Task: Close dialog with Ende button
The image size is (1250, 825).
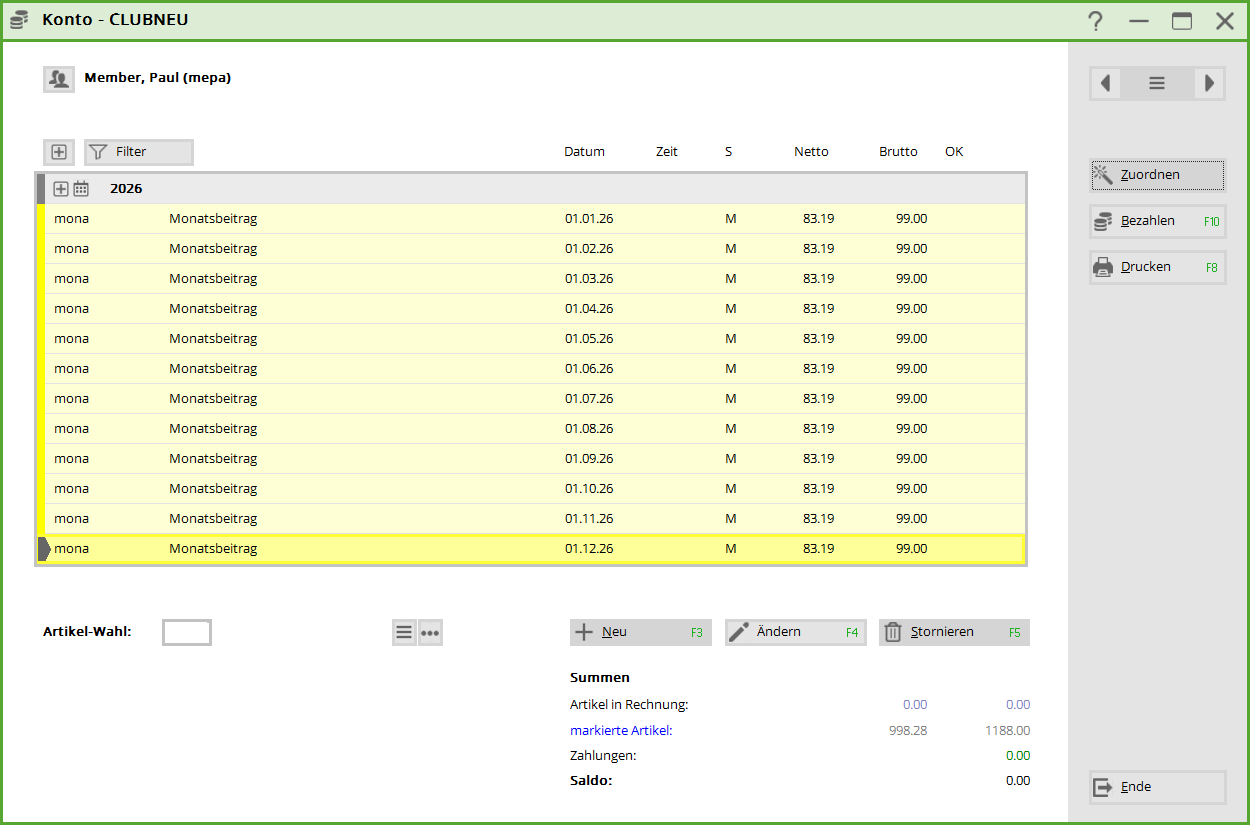Action: tap(1157, 787)
